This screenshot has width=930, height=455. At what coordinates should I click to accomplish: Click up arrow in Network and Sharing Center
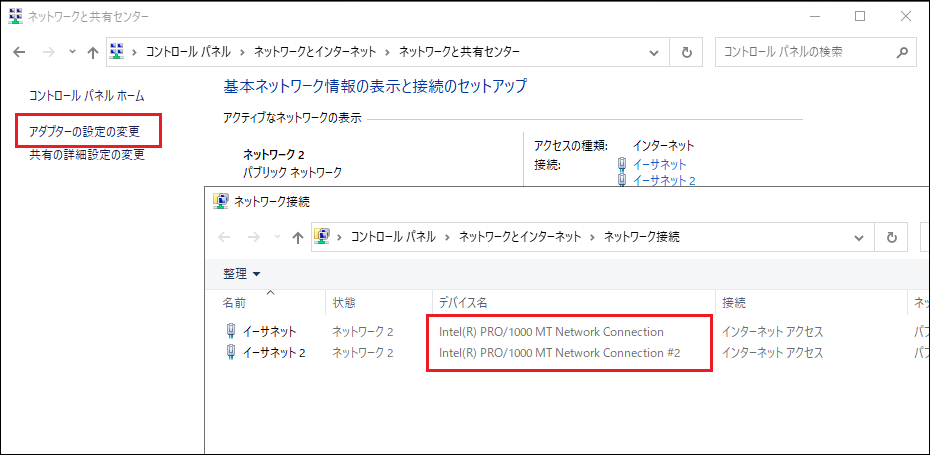click(93, 52)
